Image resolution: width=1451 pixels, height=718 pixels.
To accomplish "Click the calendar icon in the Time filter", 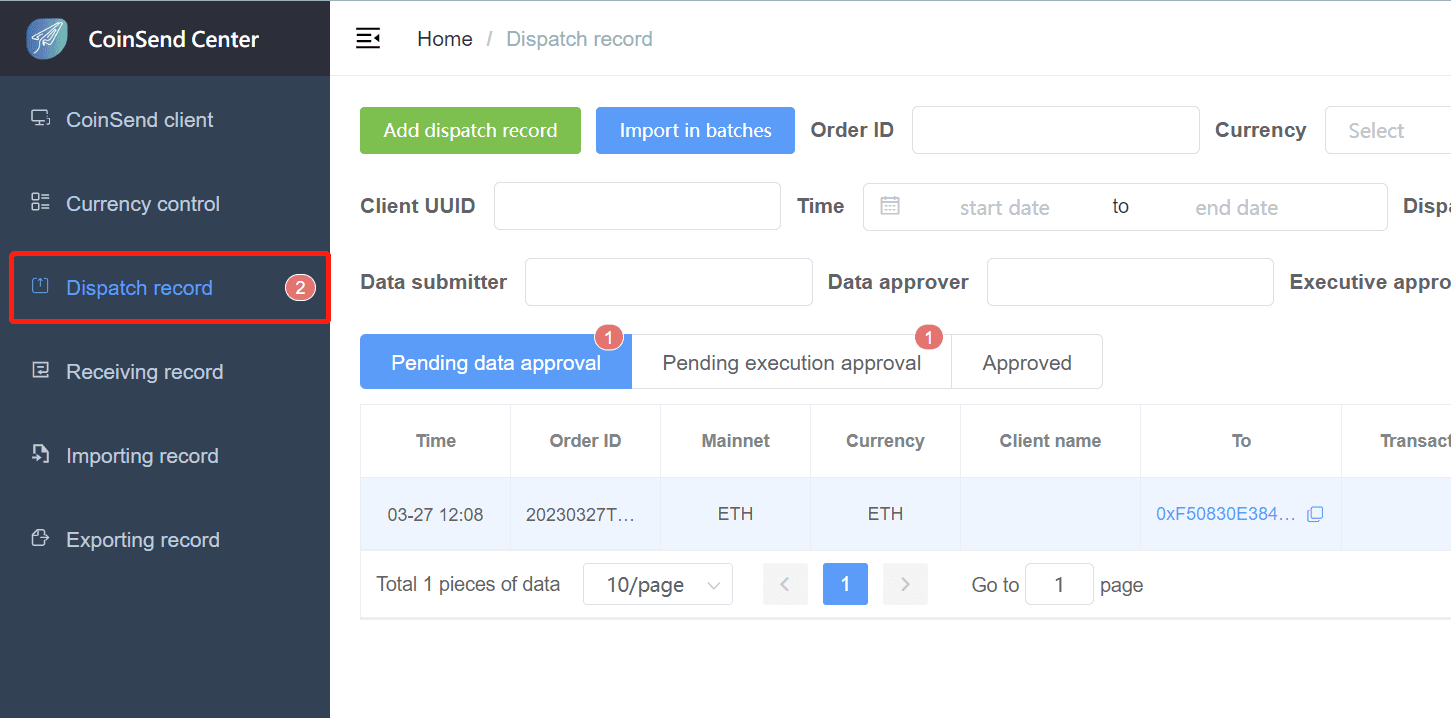I will coord(890,206).
